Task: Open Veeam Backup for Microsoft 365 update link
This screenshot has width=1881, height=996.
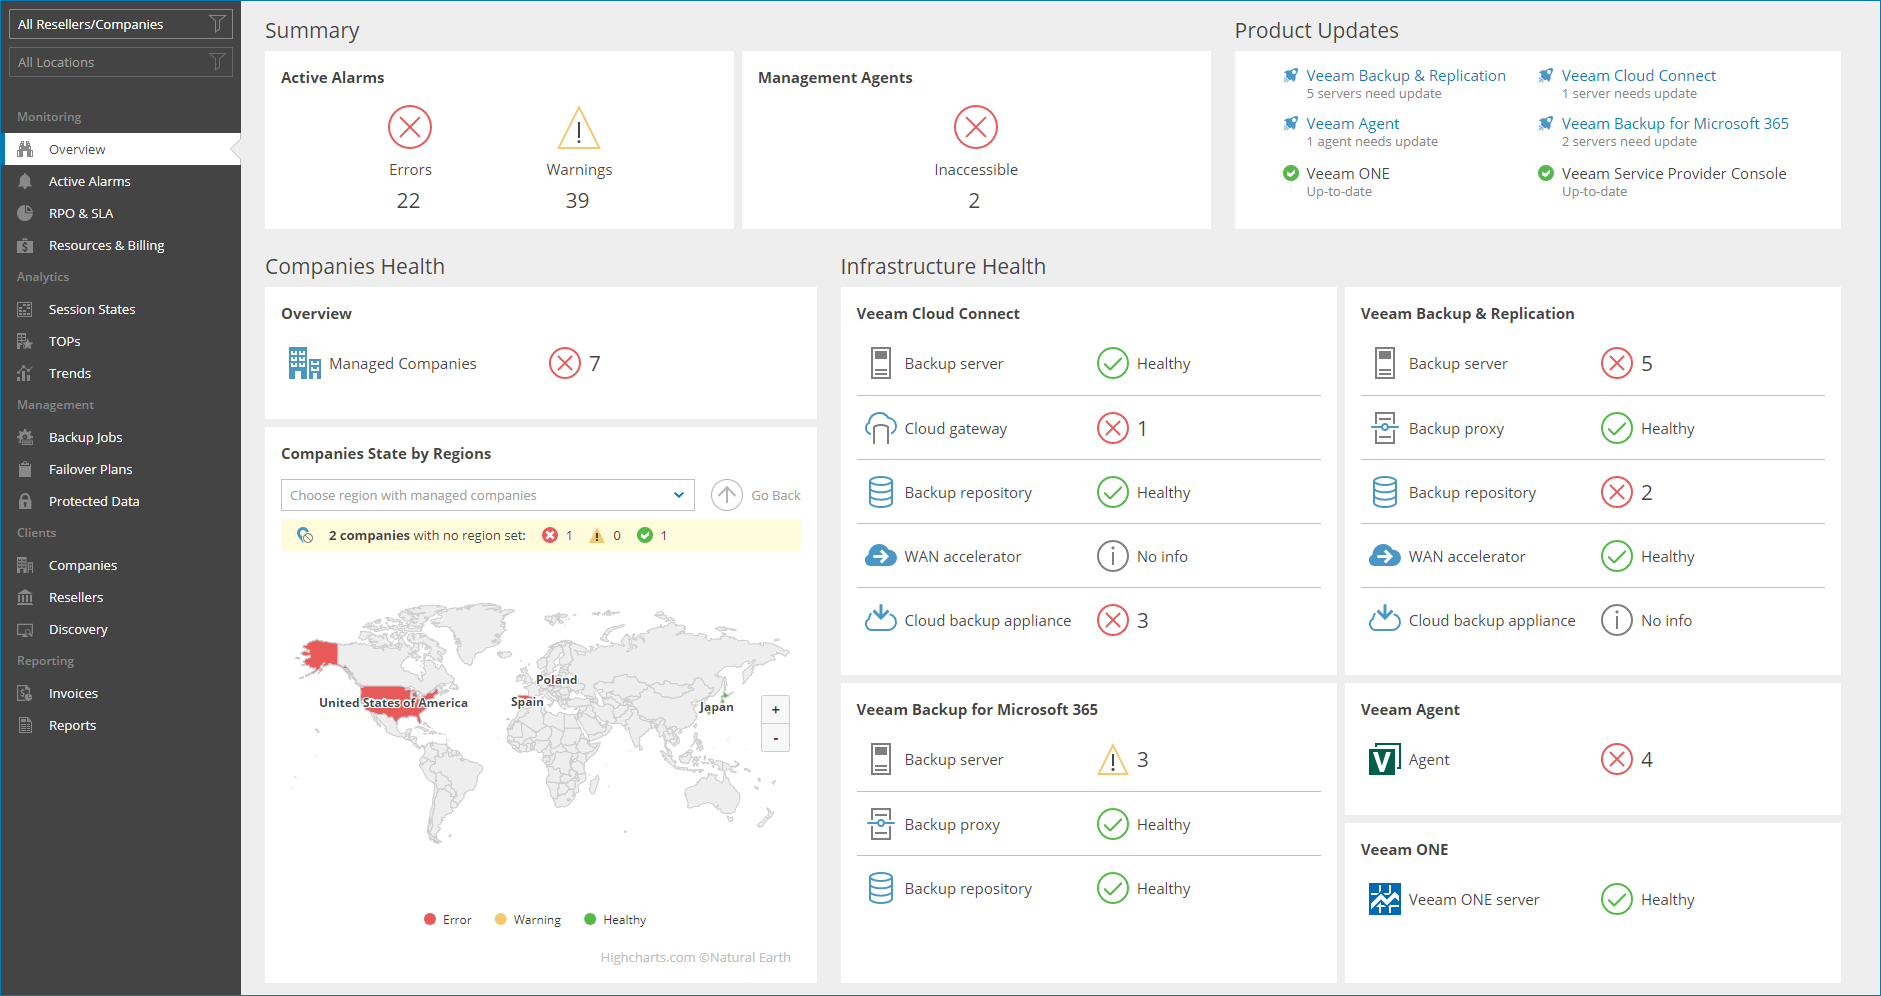Action: (x=1675, y=123)
